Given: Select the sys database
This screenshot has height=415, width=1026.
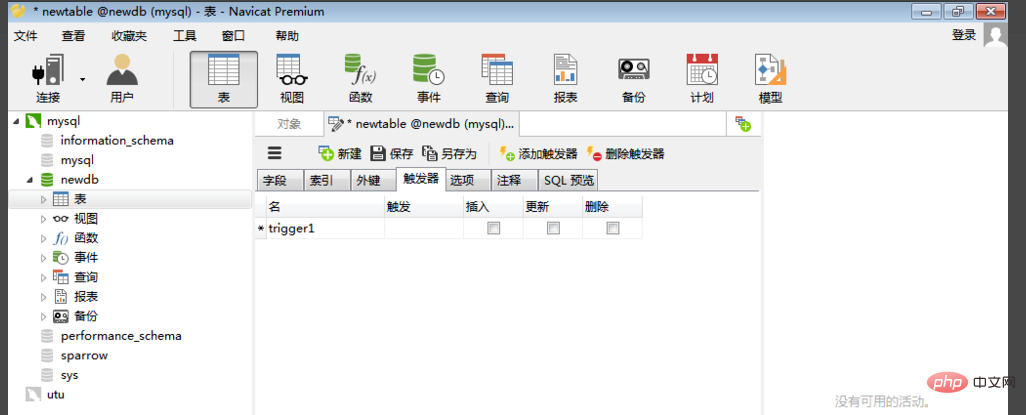Looking at the screenshot, I should click(x=69, y=375).
